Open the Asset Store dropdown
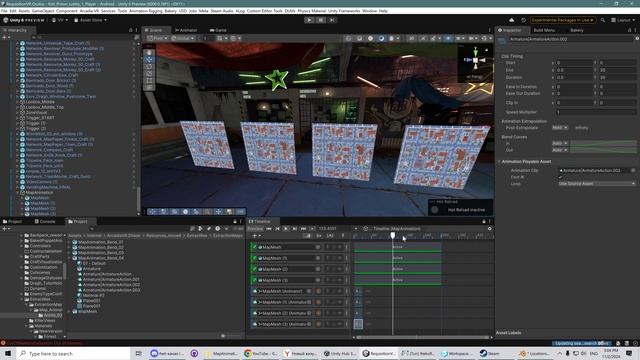Viewport: 640px width, 360px height. pyautogui.click(x=90, y=20)
